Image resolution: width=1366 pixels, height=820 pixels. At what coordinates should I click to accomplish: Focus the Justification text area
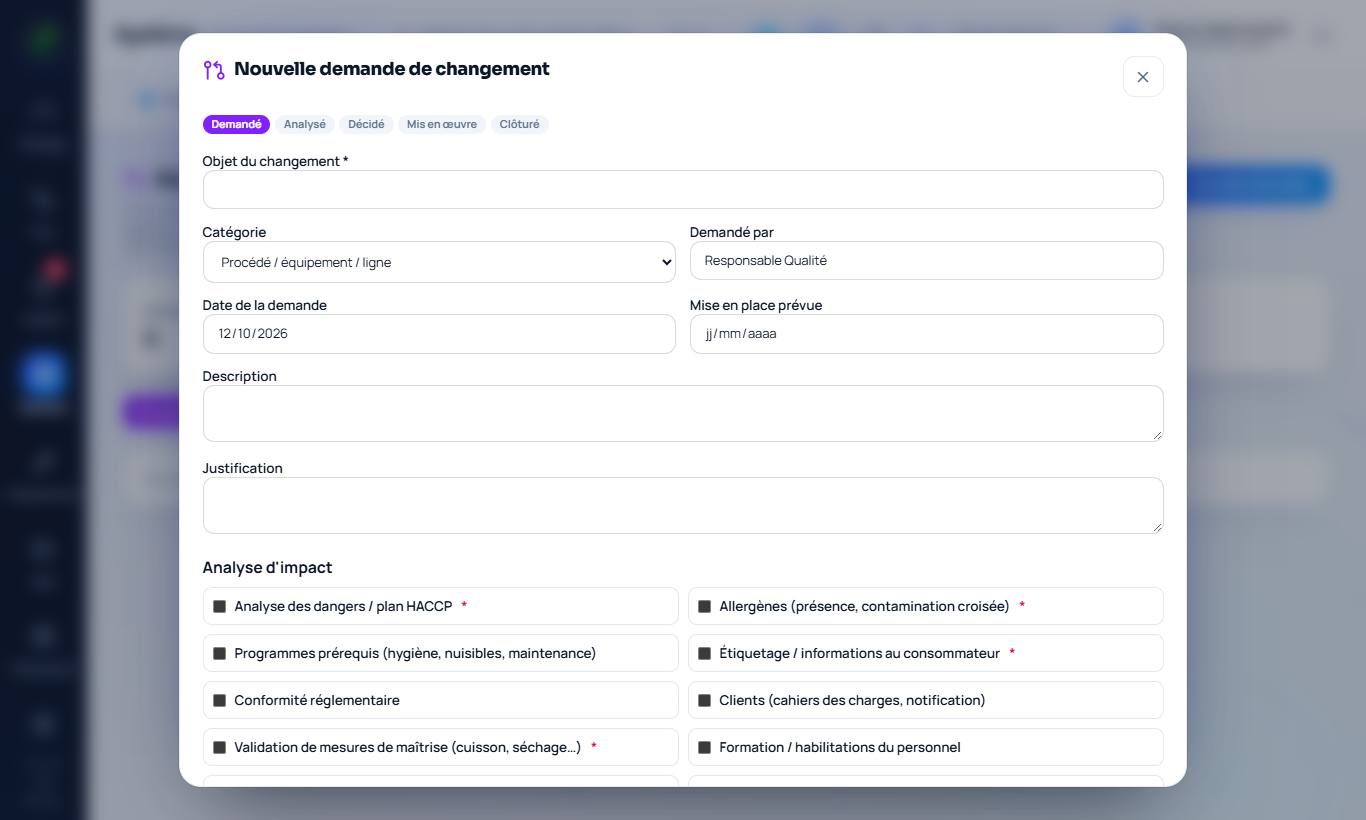coord(683,505)
